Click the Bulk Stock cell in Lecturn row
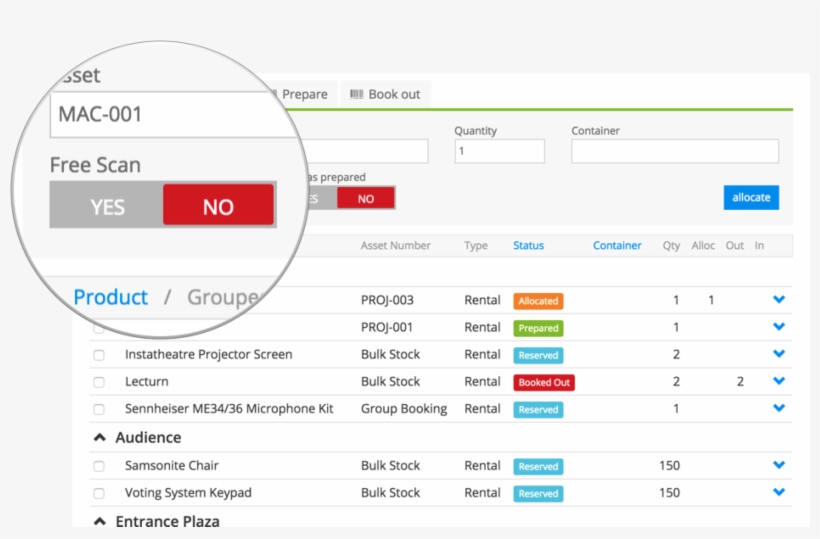The image size is (820, 539). (x=390, y=382)
